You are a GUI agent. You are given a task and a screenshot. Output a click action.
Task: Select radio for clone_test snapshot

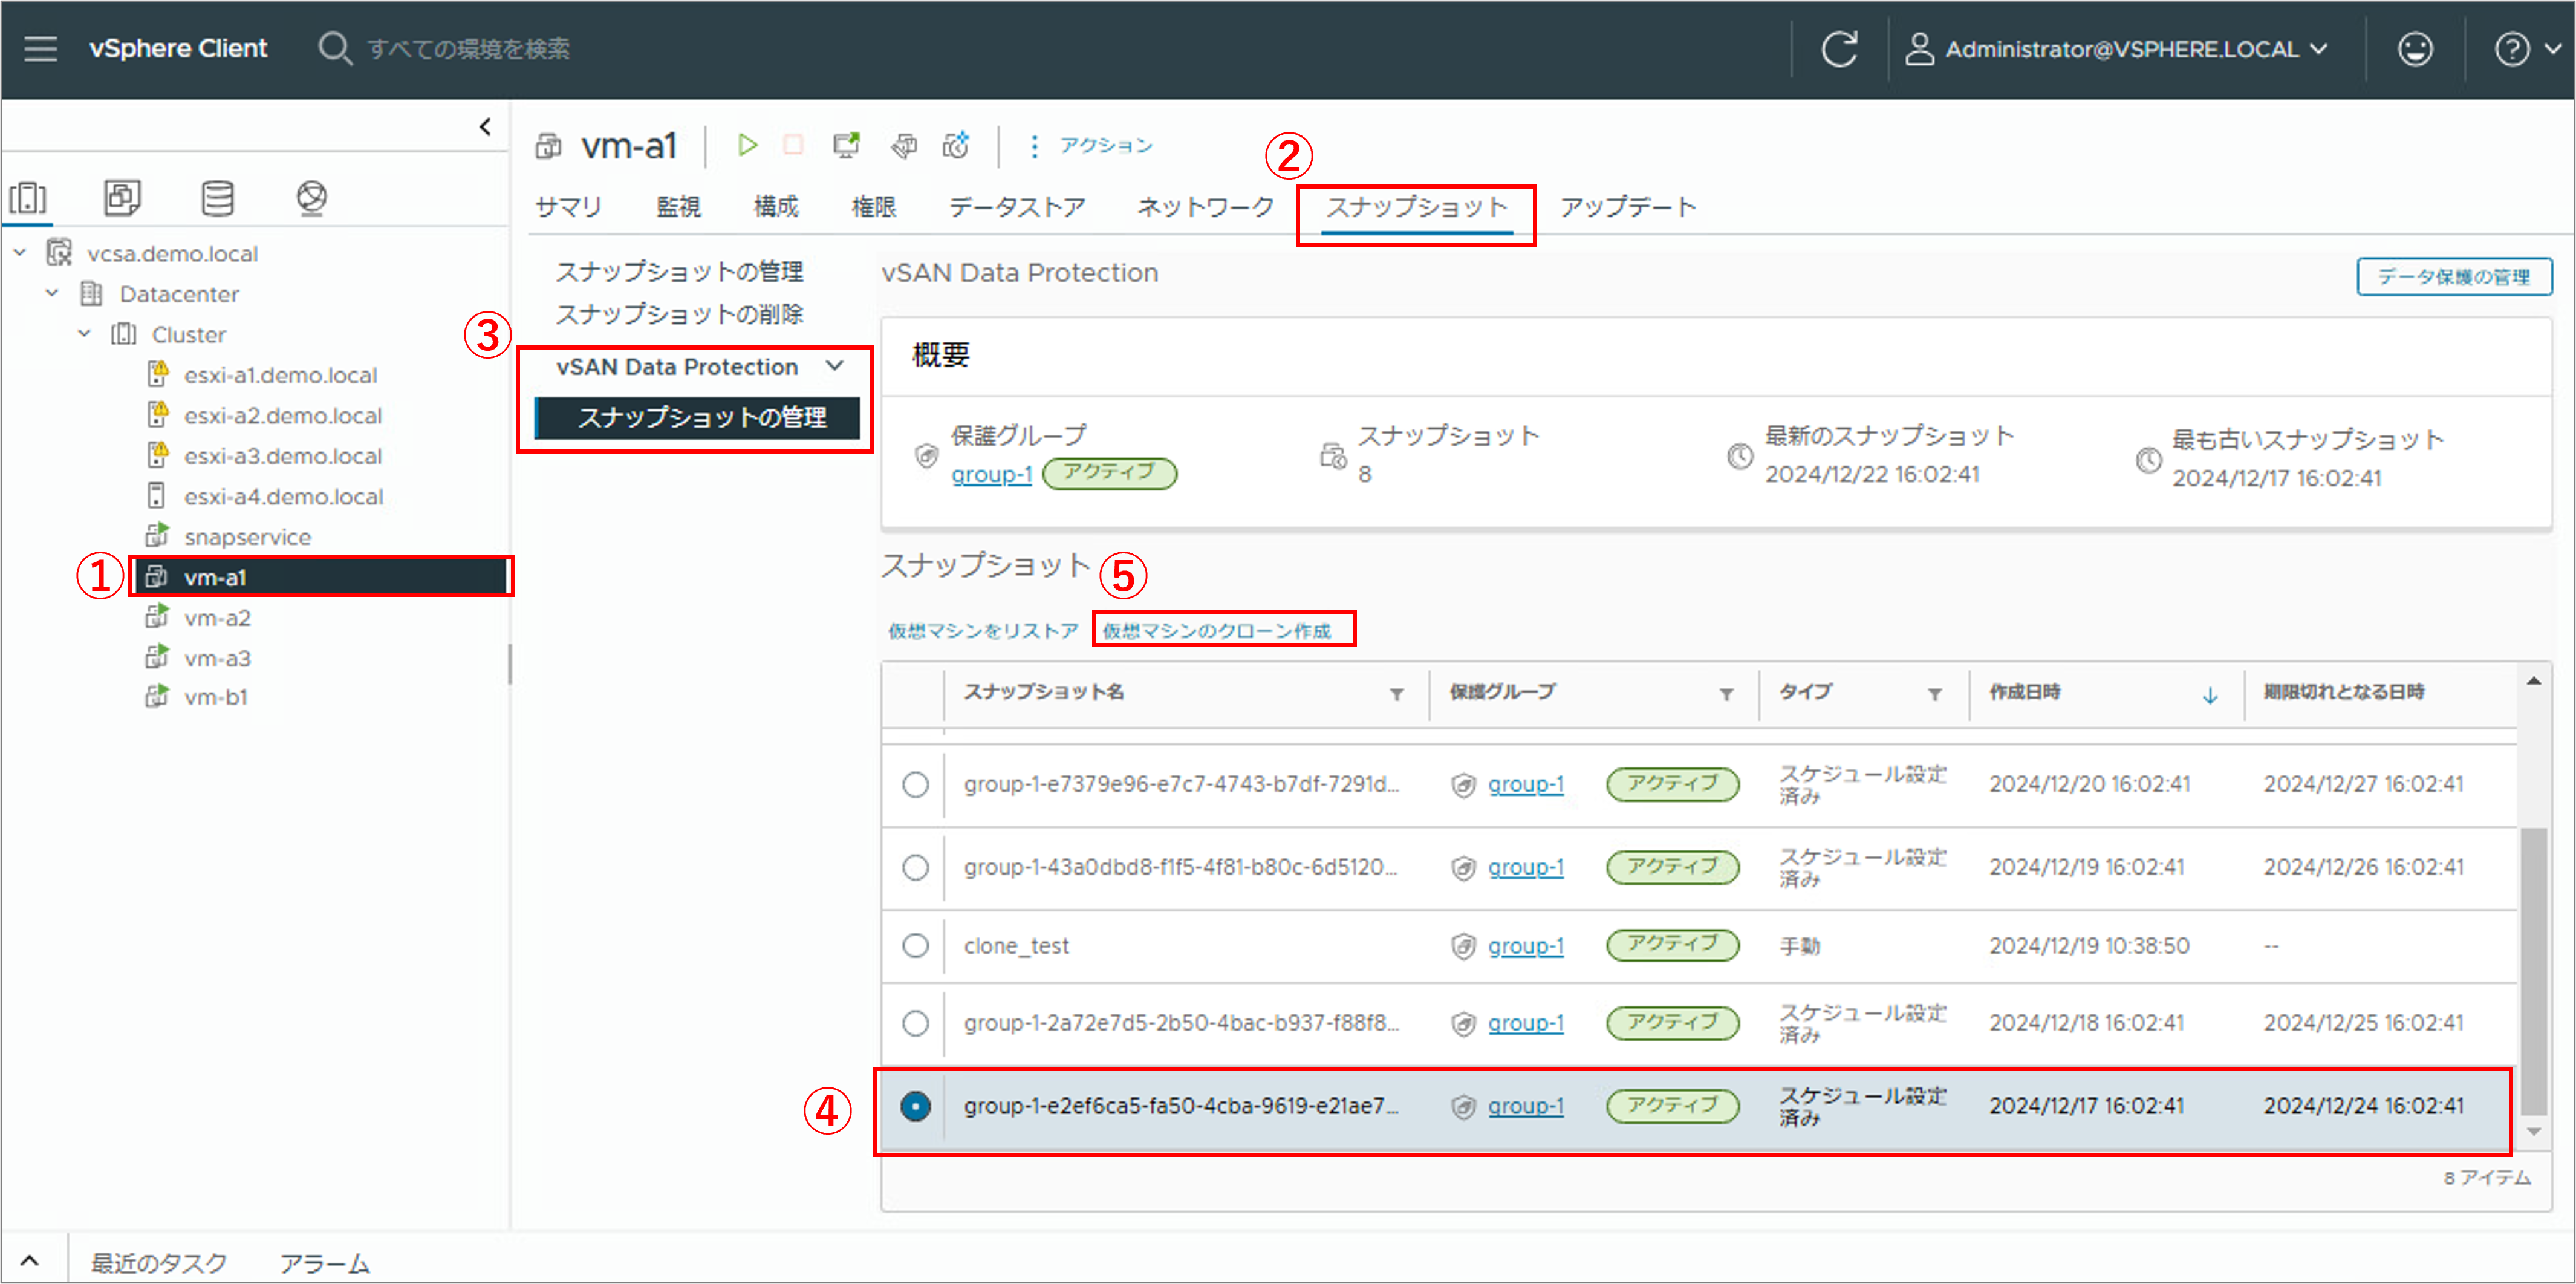click(915, 945)
